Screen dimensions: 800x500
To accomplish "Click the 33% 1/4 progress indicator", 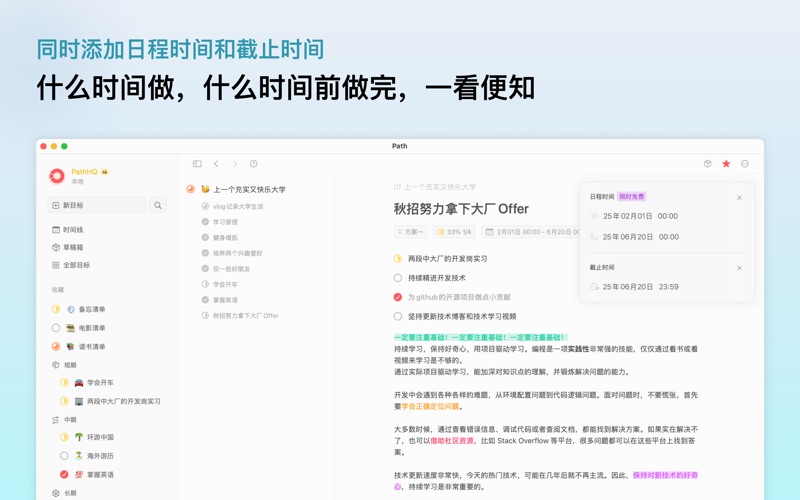I will (454, 232).
